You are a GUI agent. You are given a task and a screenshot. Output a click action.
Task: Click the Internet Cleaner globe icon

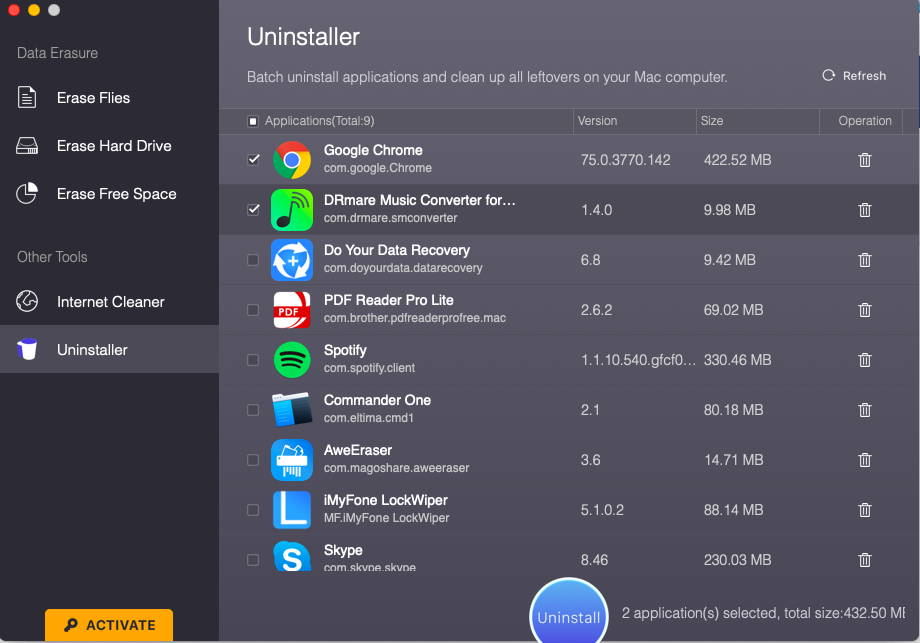[x=27, y=301]
